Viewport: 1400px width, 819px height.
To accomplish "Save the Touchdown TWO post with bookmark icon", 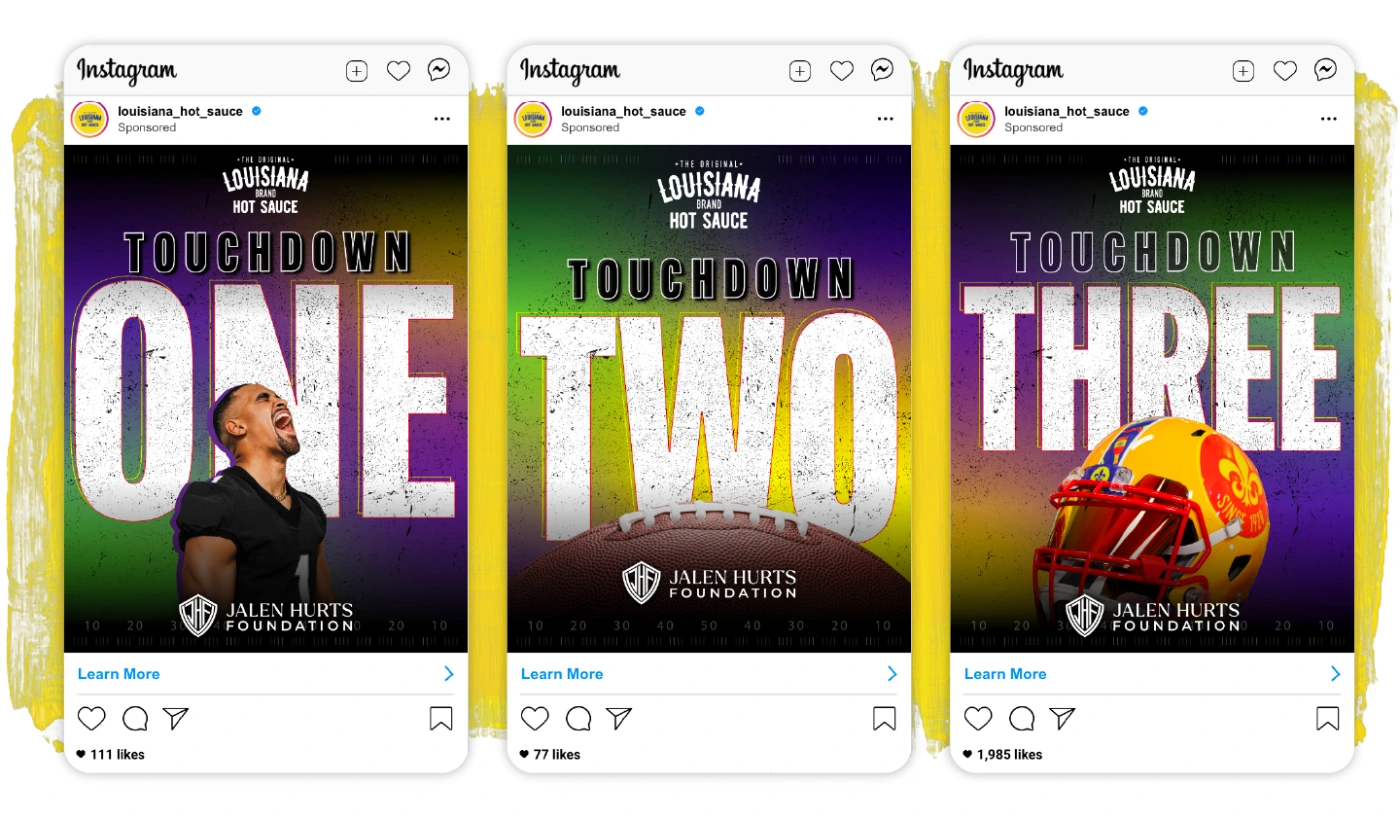I will pos(884,718).
